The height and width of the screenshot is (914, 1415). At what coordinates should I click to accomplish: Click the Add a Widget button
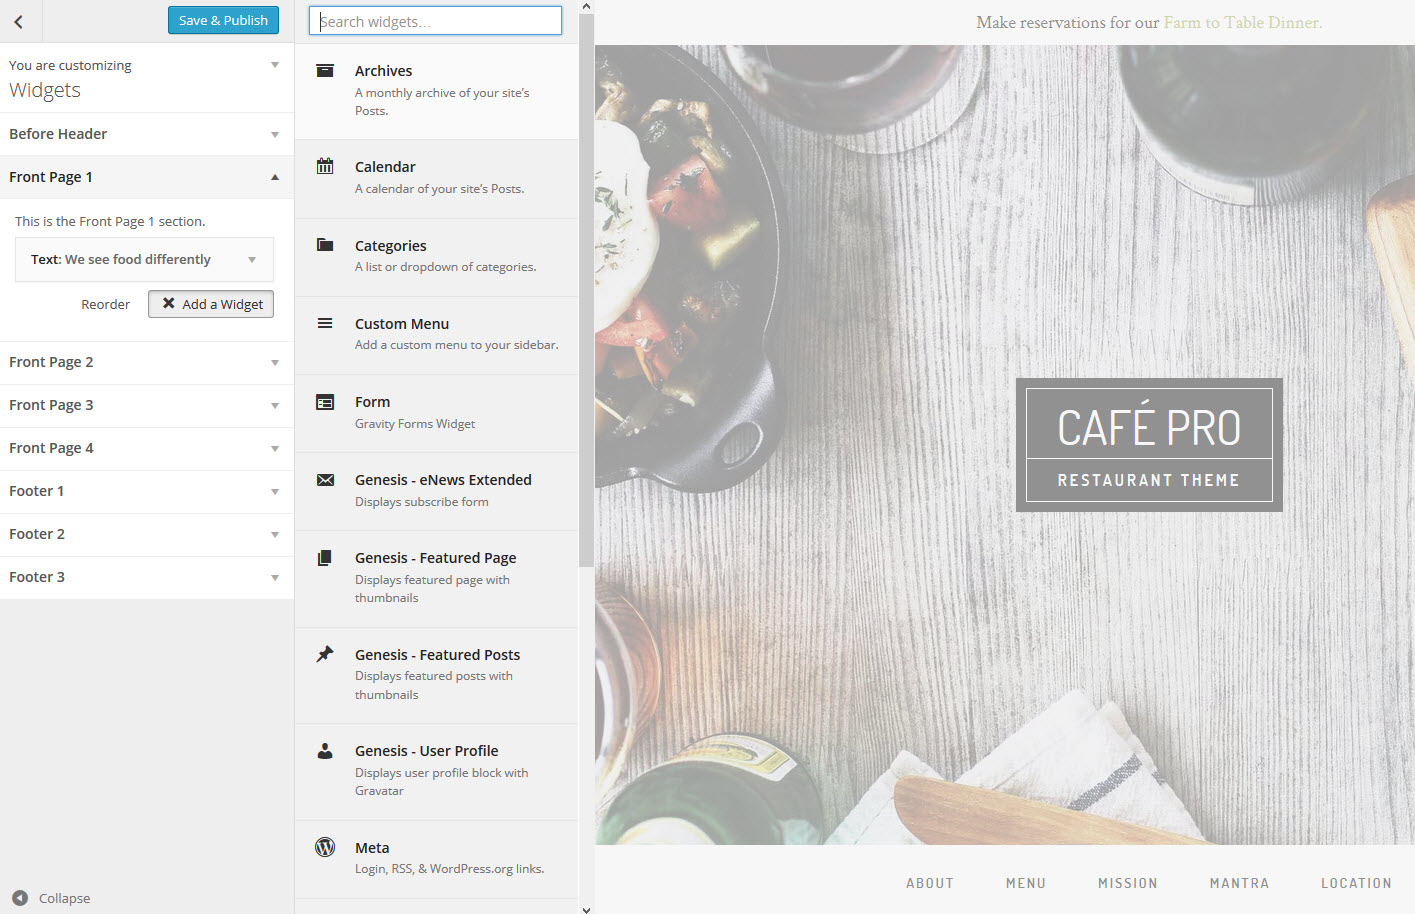pos(211,304)
